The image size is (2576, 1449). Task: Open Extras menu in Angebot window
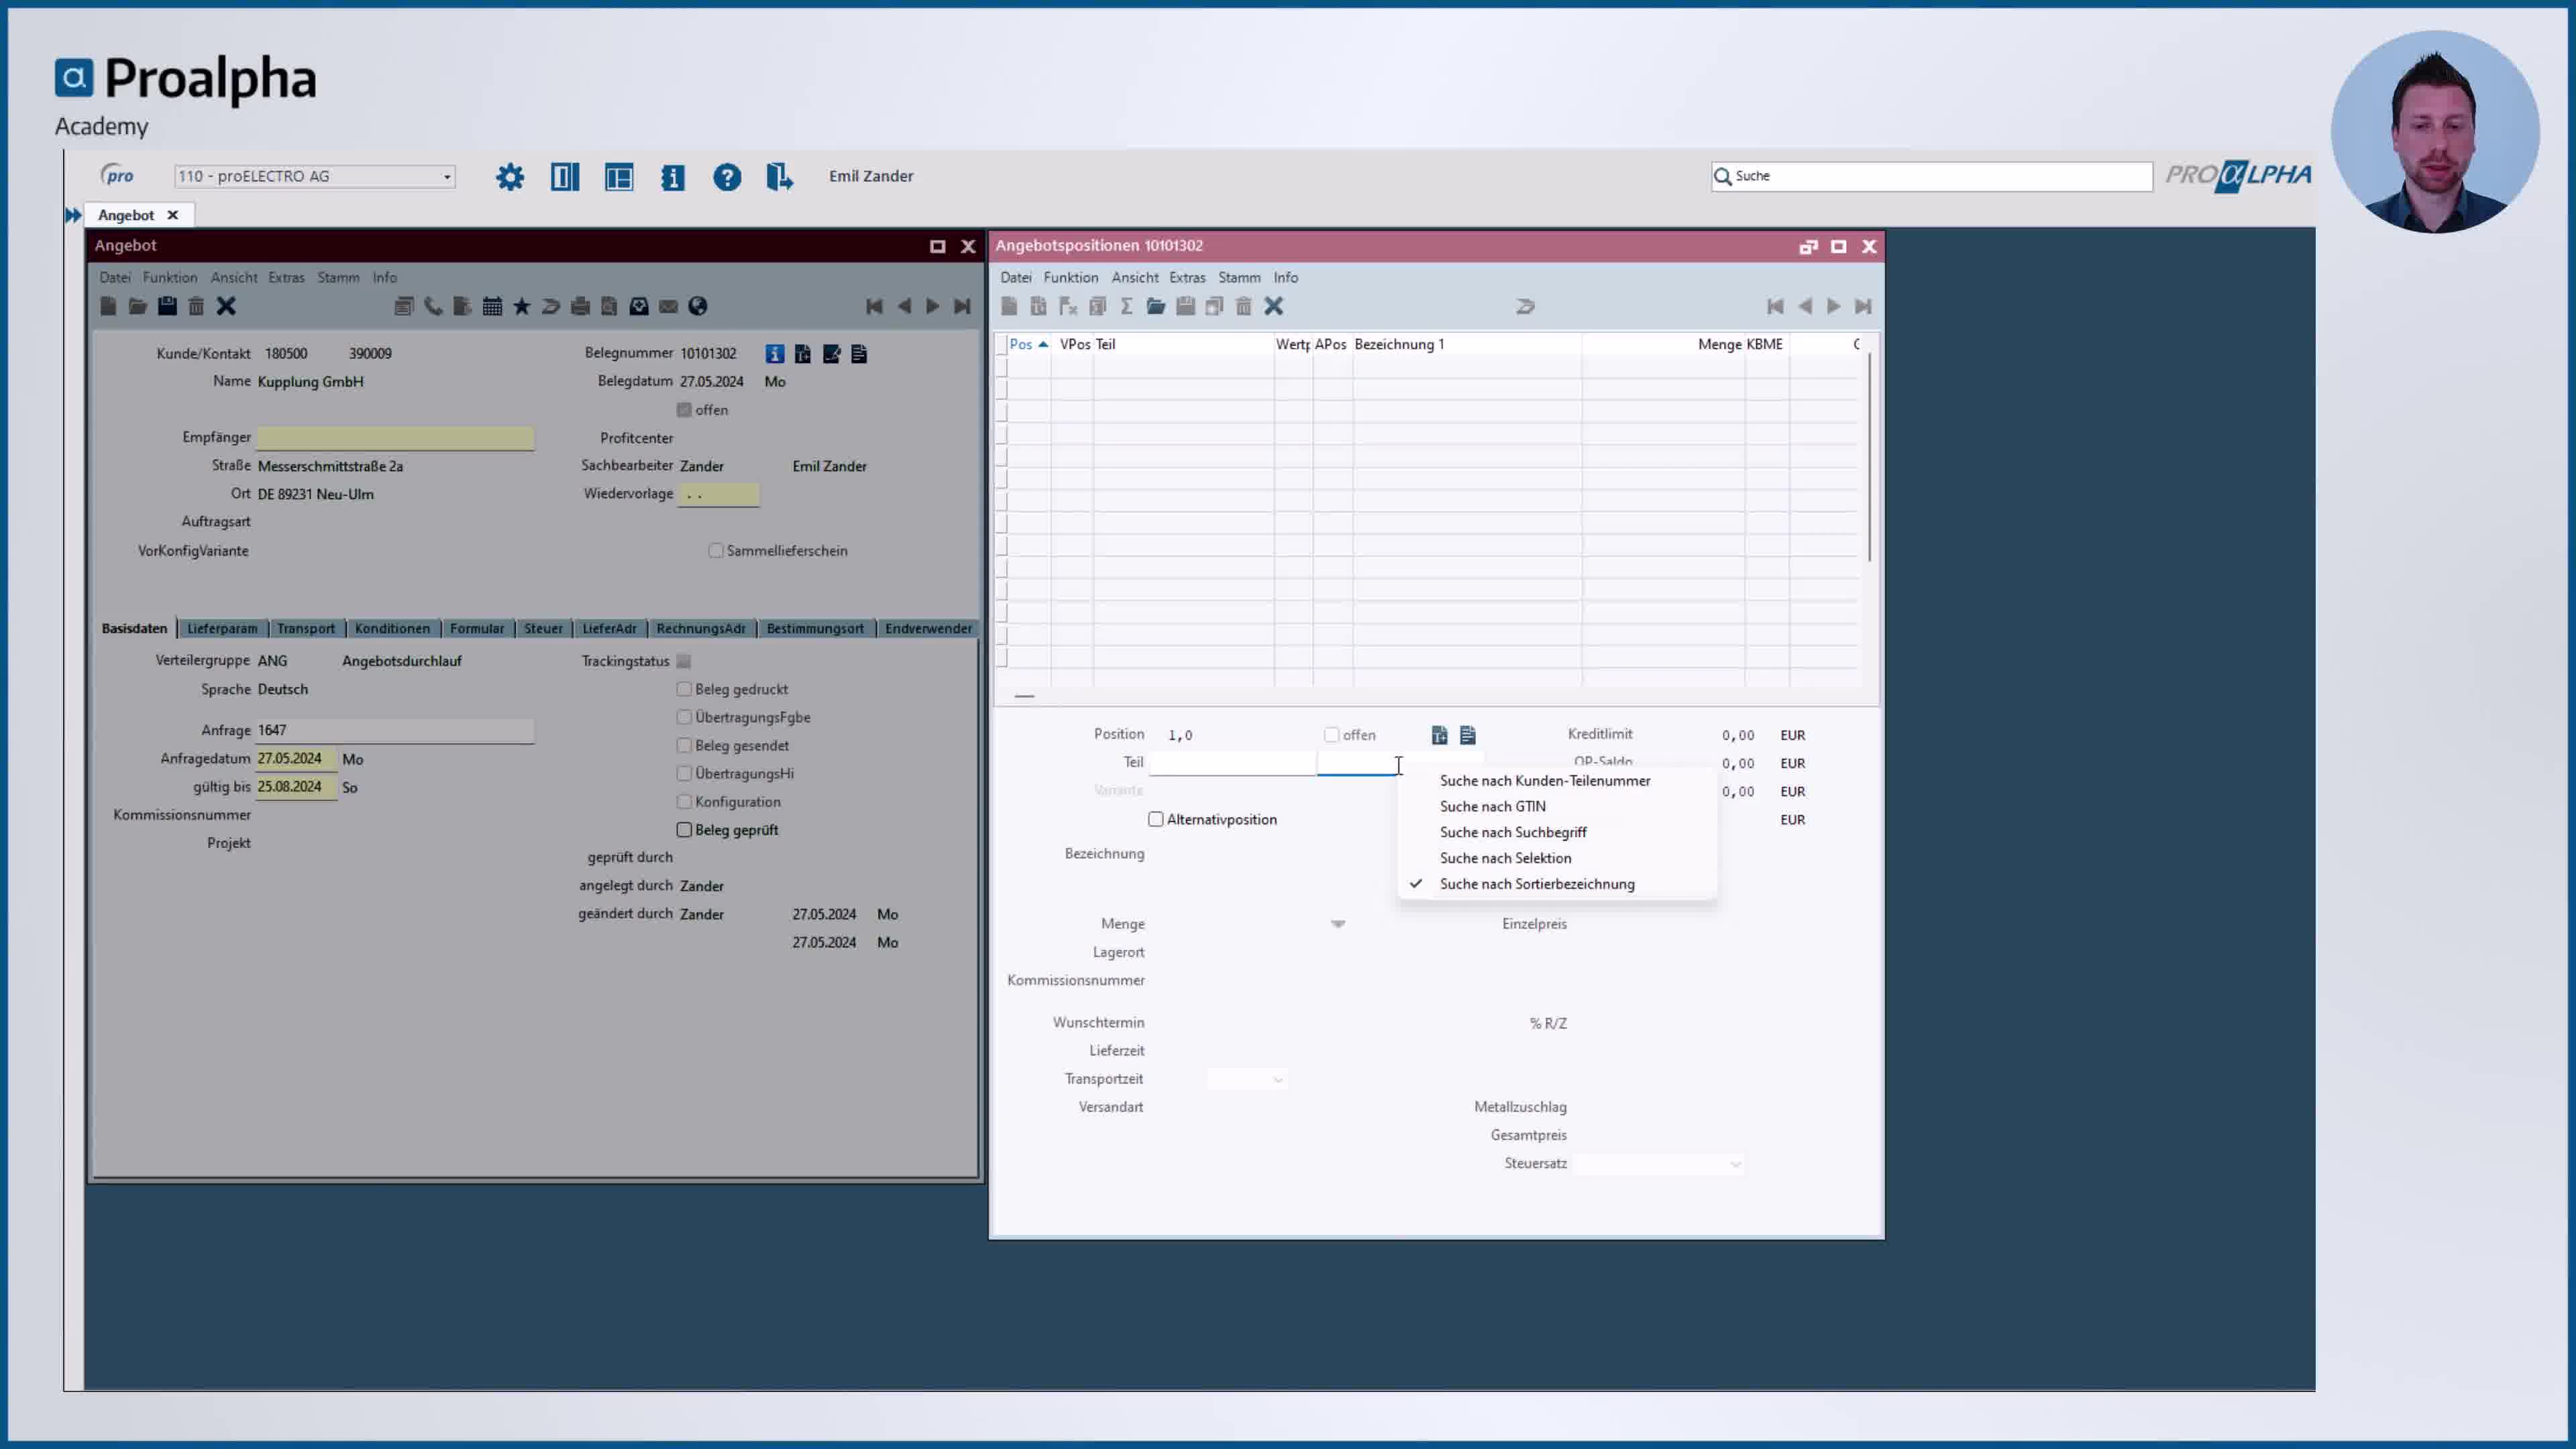[286, 278]
